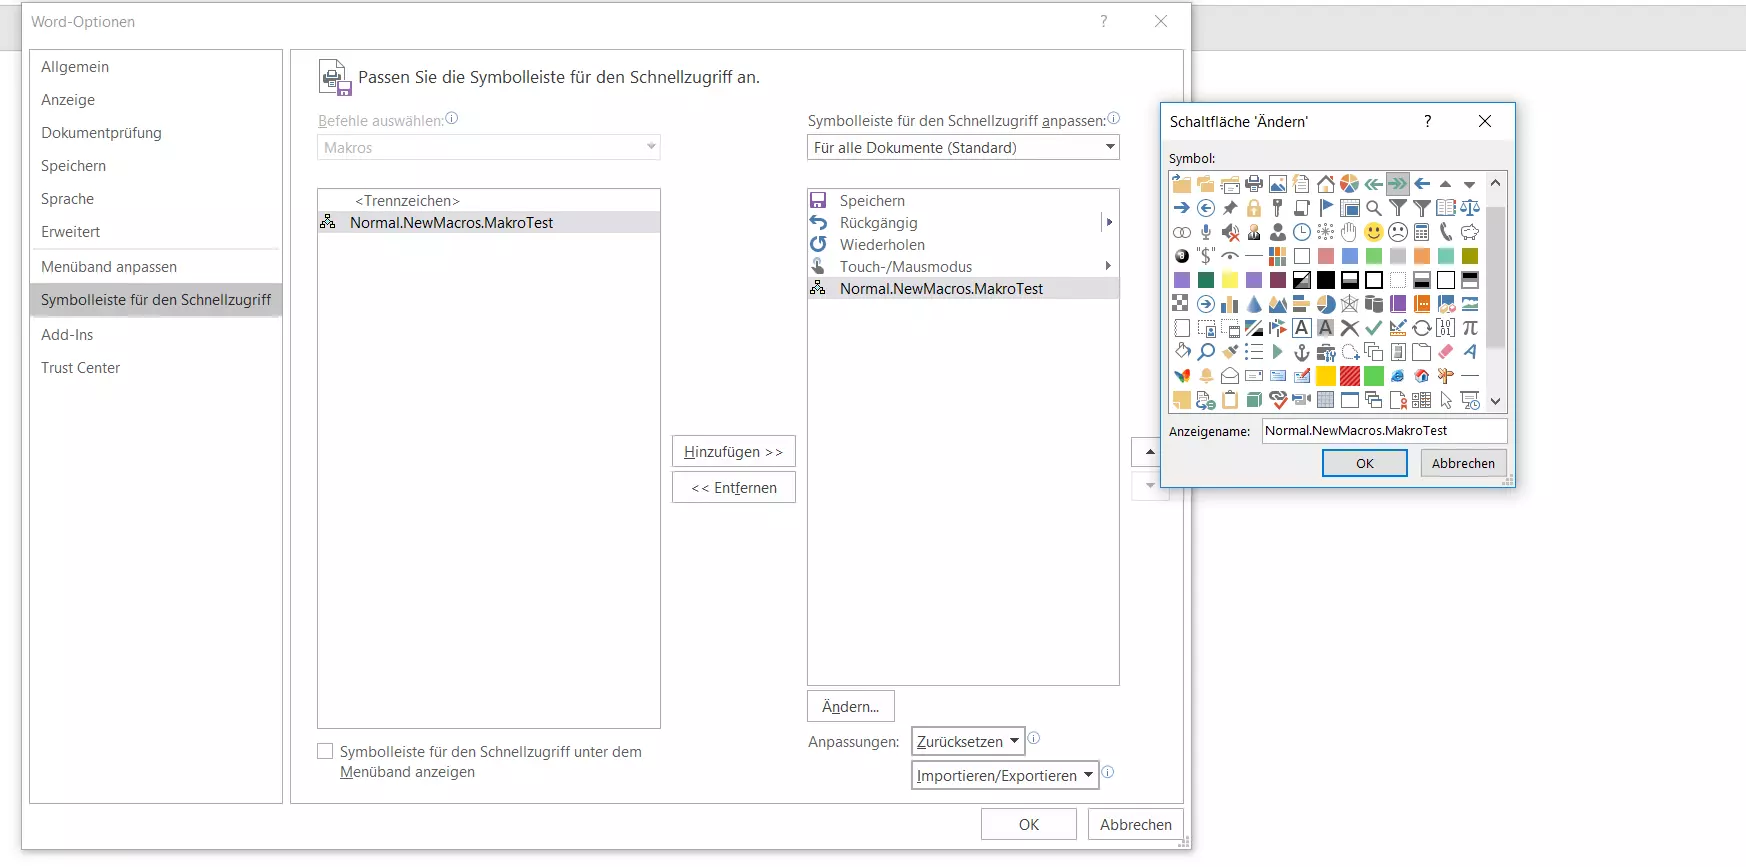
Task: Choose the eye symbol
Action: click(1230, 256)
